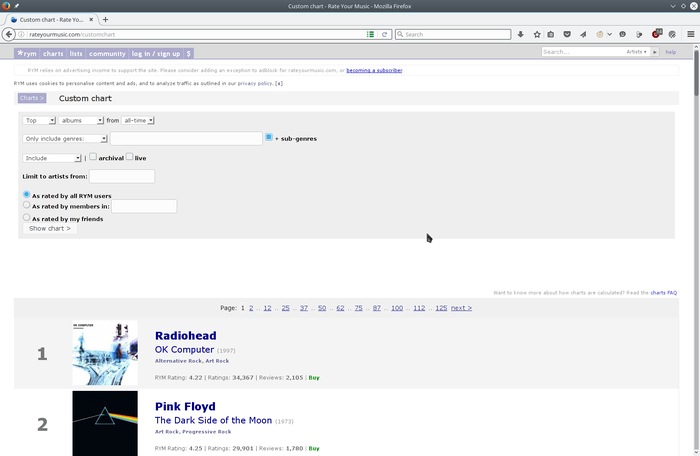700x456 pixels.
Task: Open the OK Computer album link
Action: click(184, 350)
